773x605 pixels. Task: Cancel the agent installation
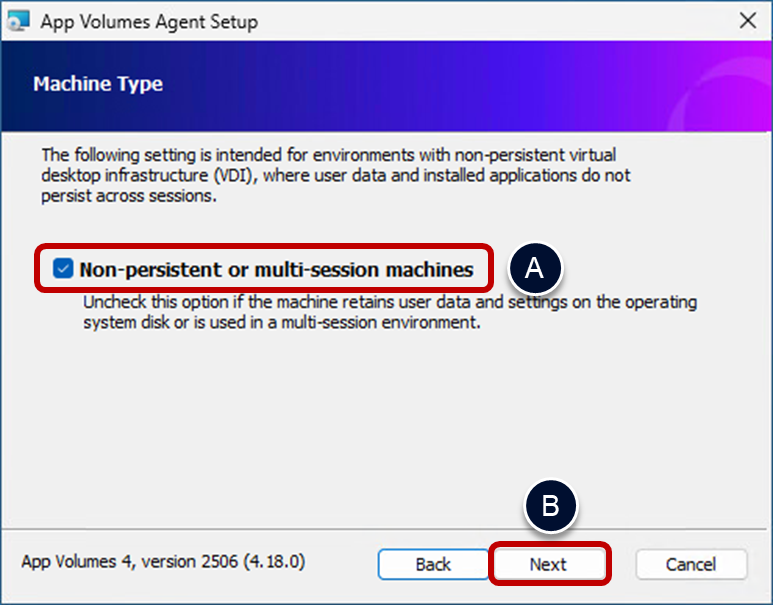click(690, 564)
